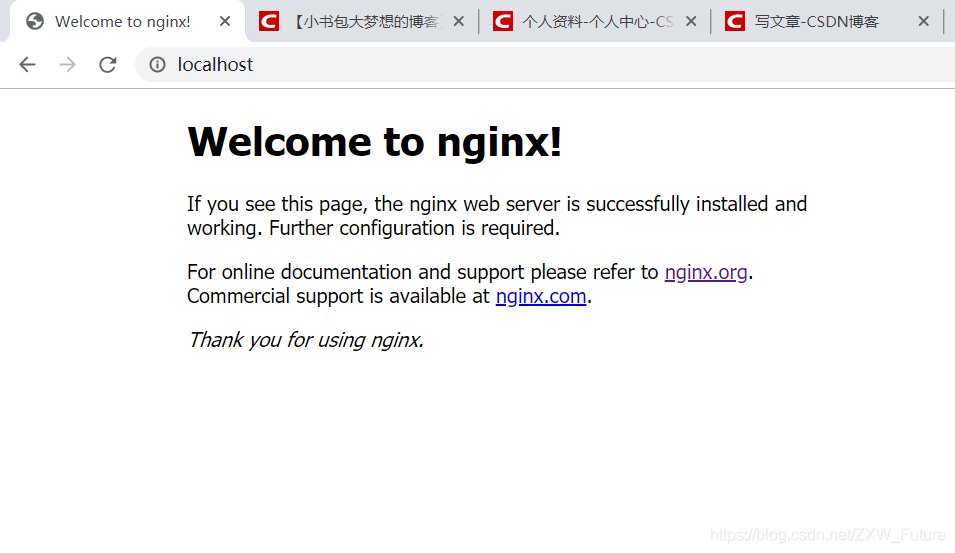Reload the localhost page

[108, 65]
